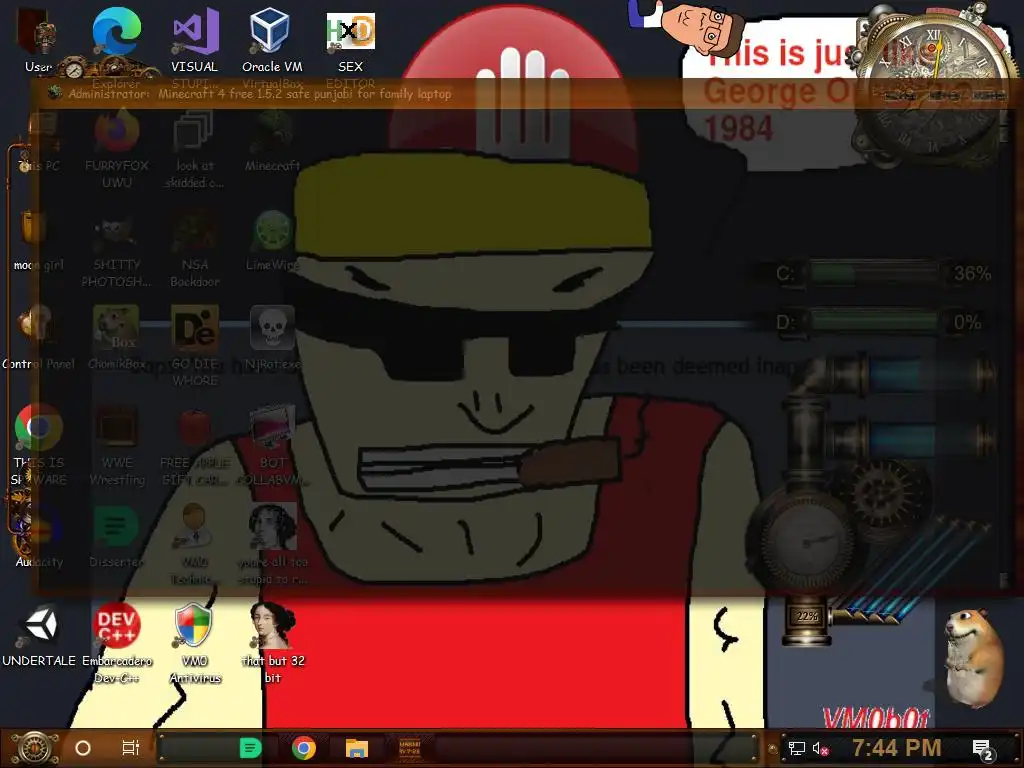Open the doctor icon next to Dissenter
Image resolution: width=1024 pixels, height=768 pixels.
coord(195,545)
